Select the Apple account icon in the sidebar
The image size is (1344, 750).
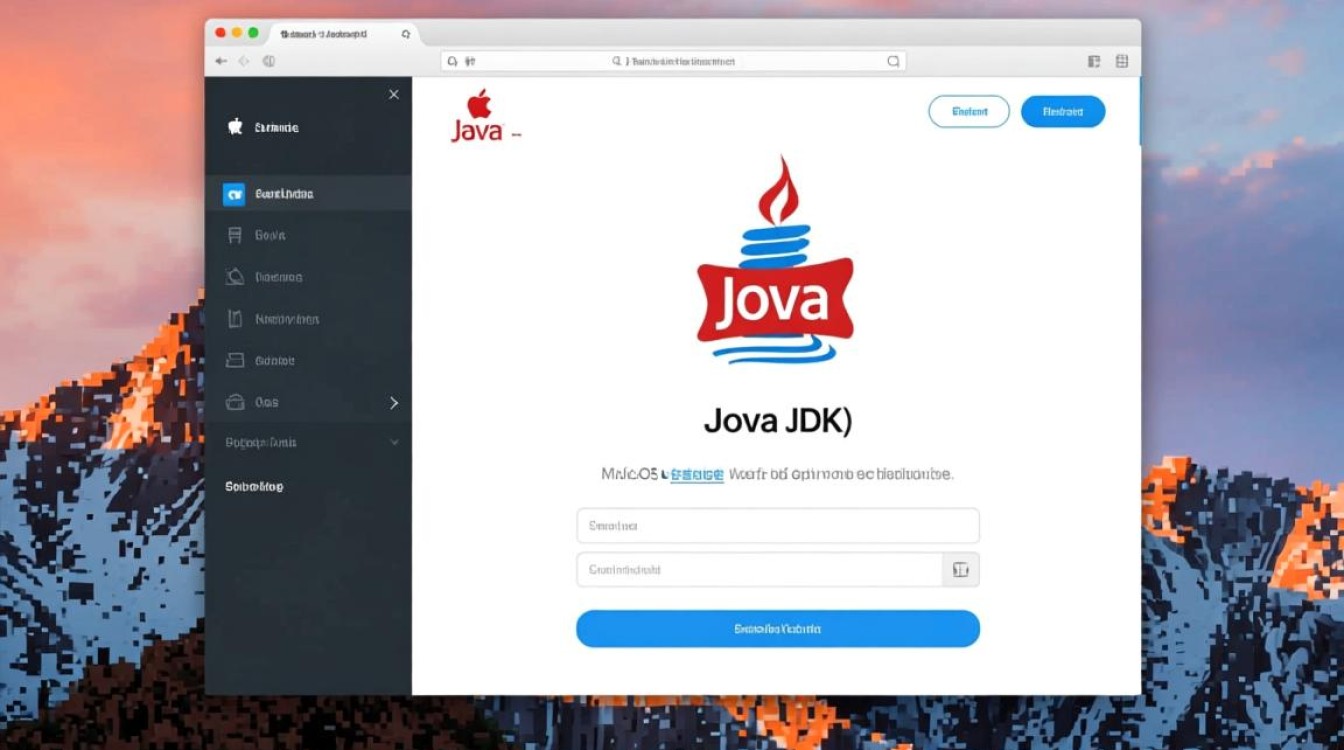pyautogui.click(x=233, y=127)
